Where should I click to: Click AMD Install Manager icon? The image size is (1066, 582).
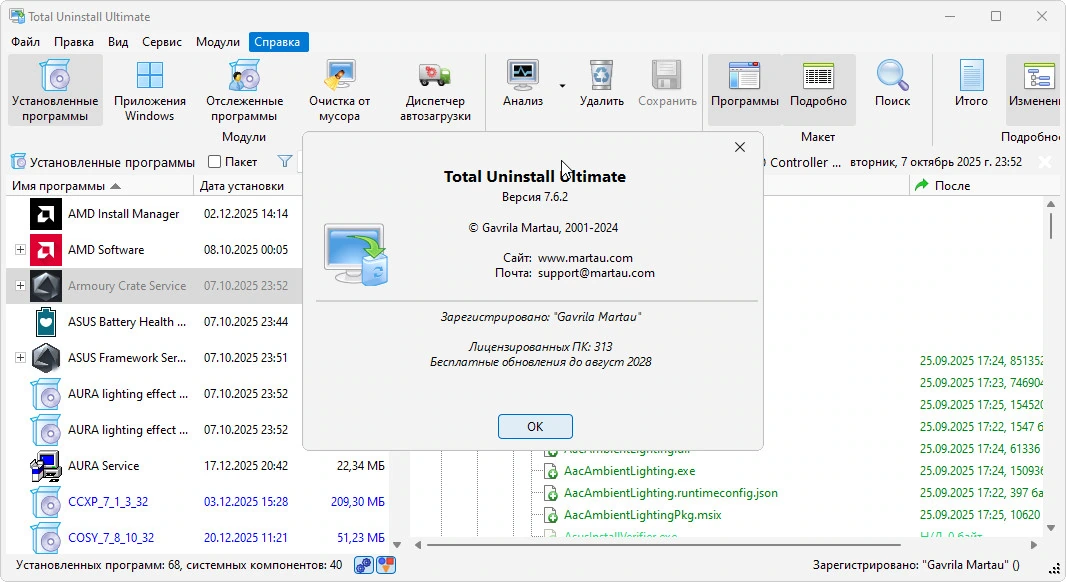pyautogui.click(x=46, y=213)
